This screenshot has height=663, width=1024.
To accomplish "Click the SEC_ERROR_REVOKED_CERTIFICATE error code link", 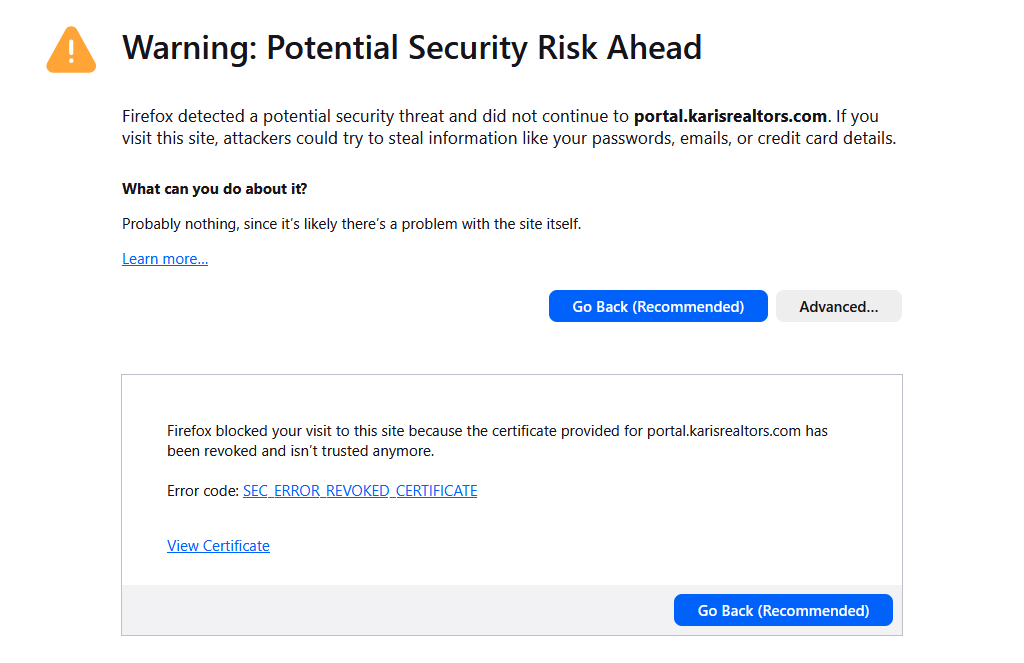I will (360, 491).
